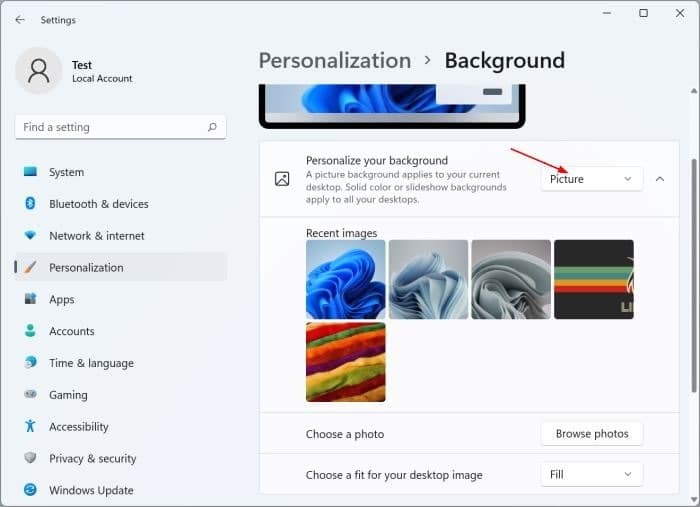Click the search magnifier icon
Screen dimensions: 700x507
(212, 127)
